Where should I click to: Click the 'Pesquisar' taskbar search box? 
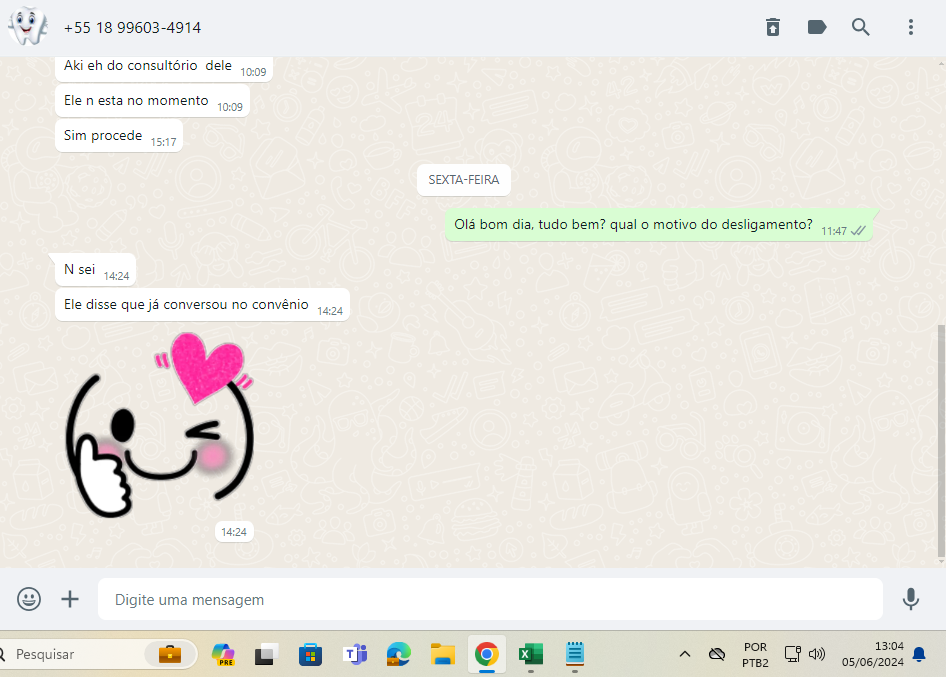[x=80, y=655]
